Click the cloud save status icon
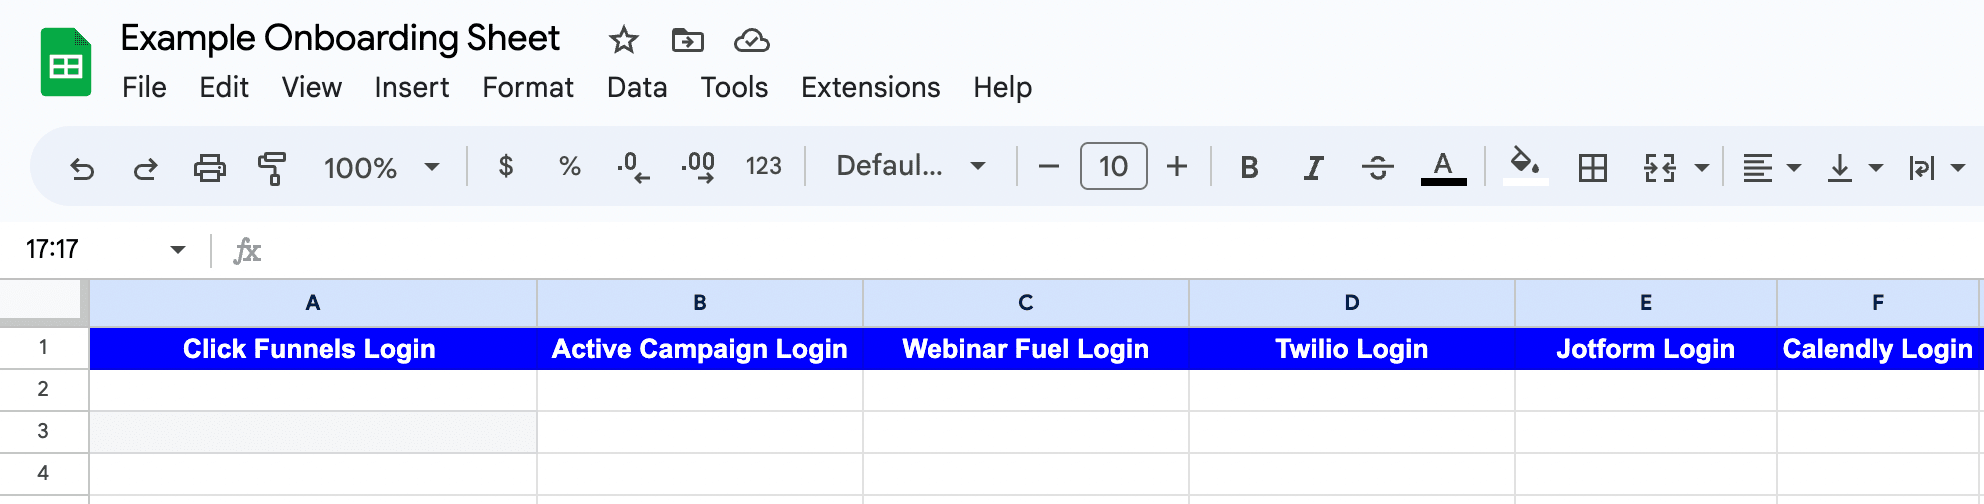This screenshot has height=504, width=1984. [751, 40]
